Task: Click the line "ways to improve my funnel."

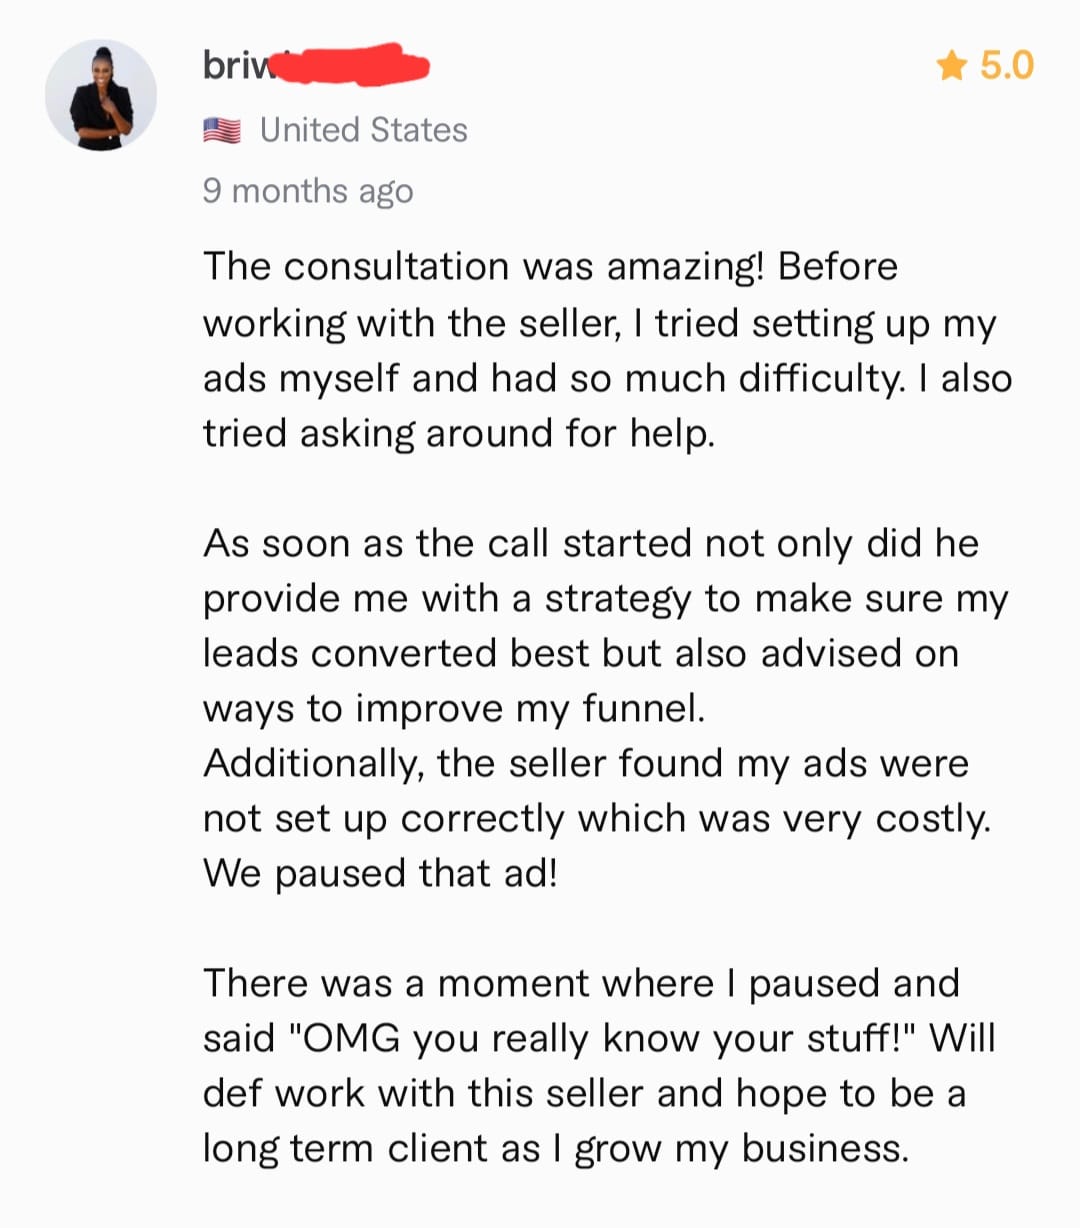Action: [454, 708]
